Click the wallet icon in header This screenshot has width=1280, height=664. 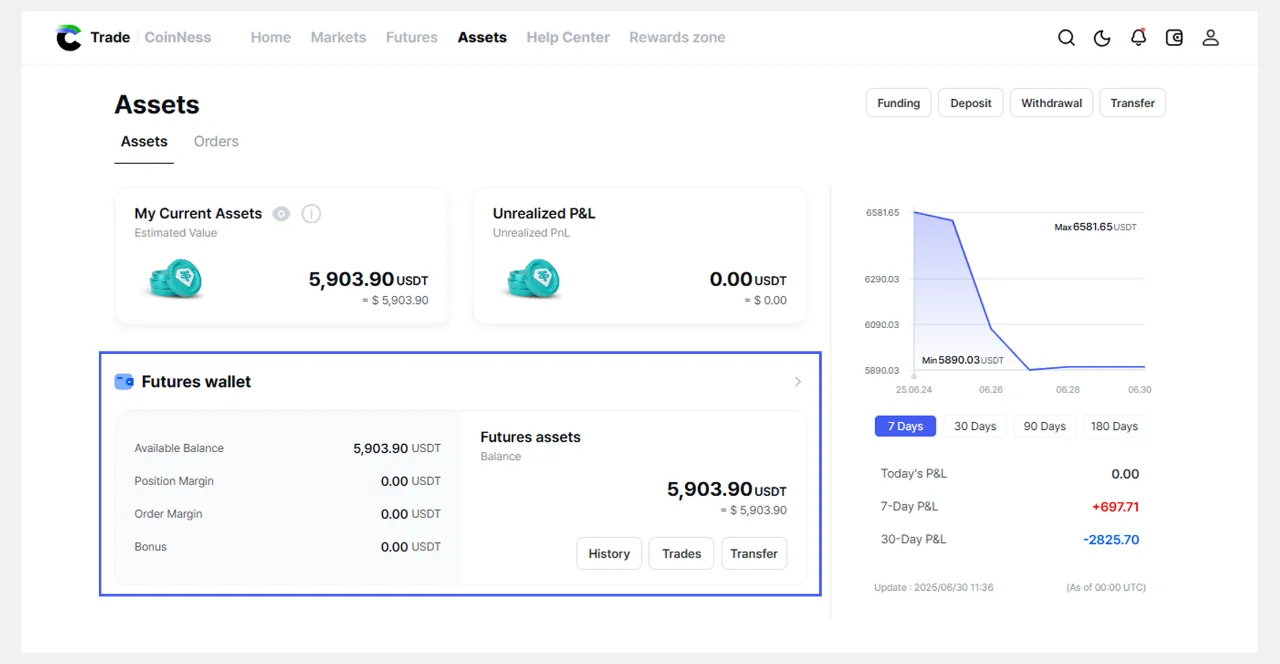tap(1174, 38)
